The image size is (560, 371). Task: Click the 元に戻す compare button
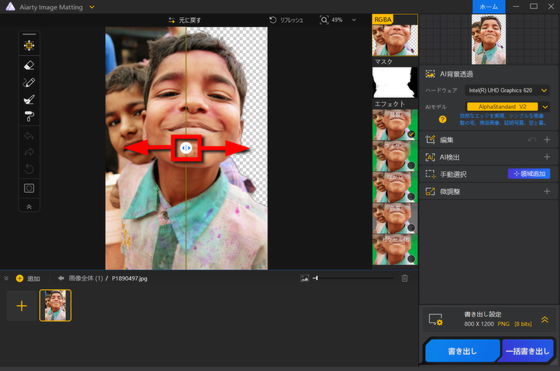[x=184, y=20]
